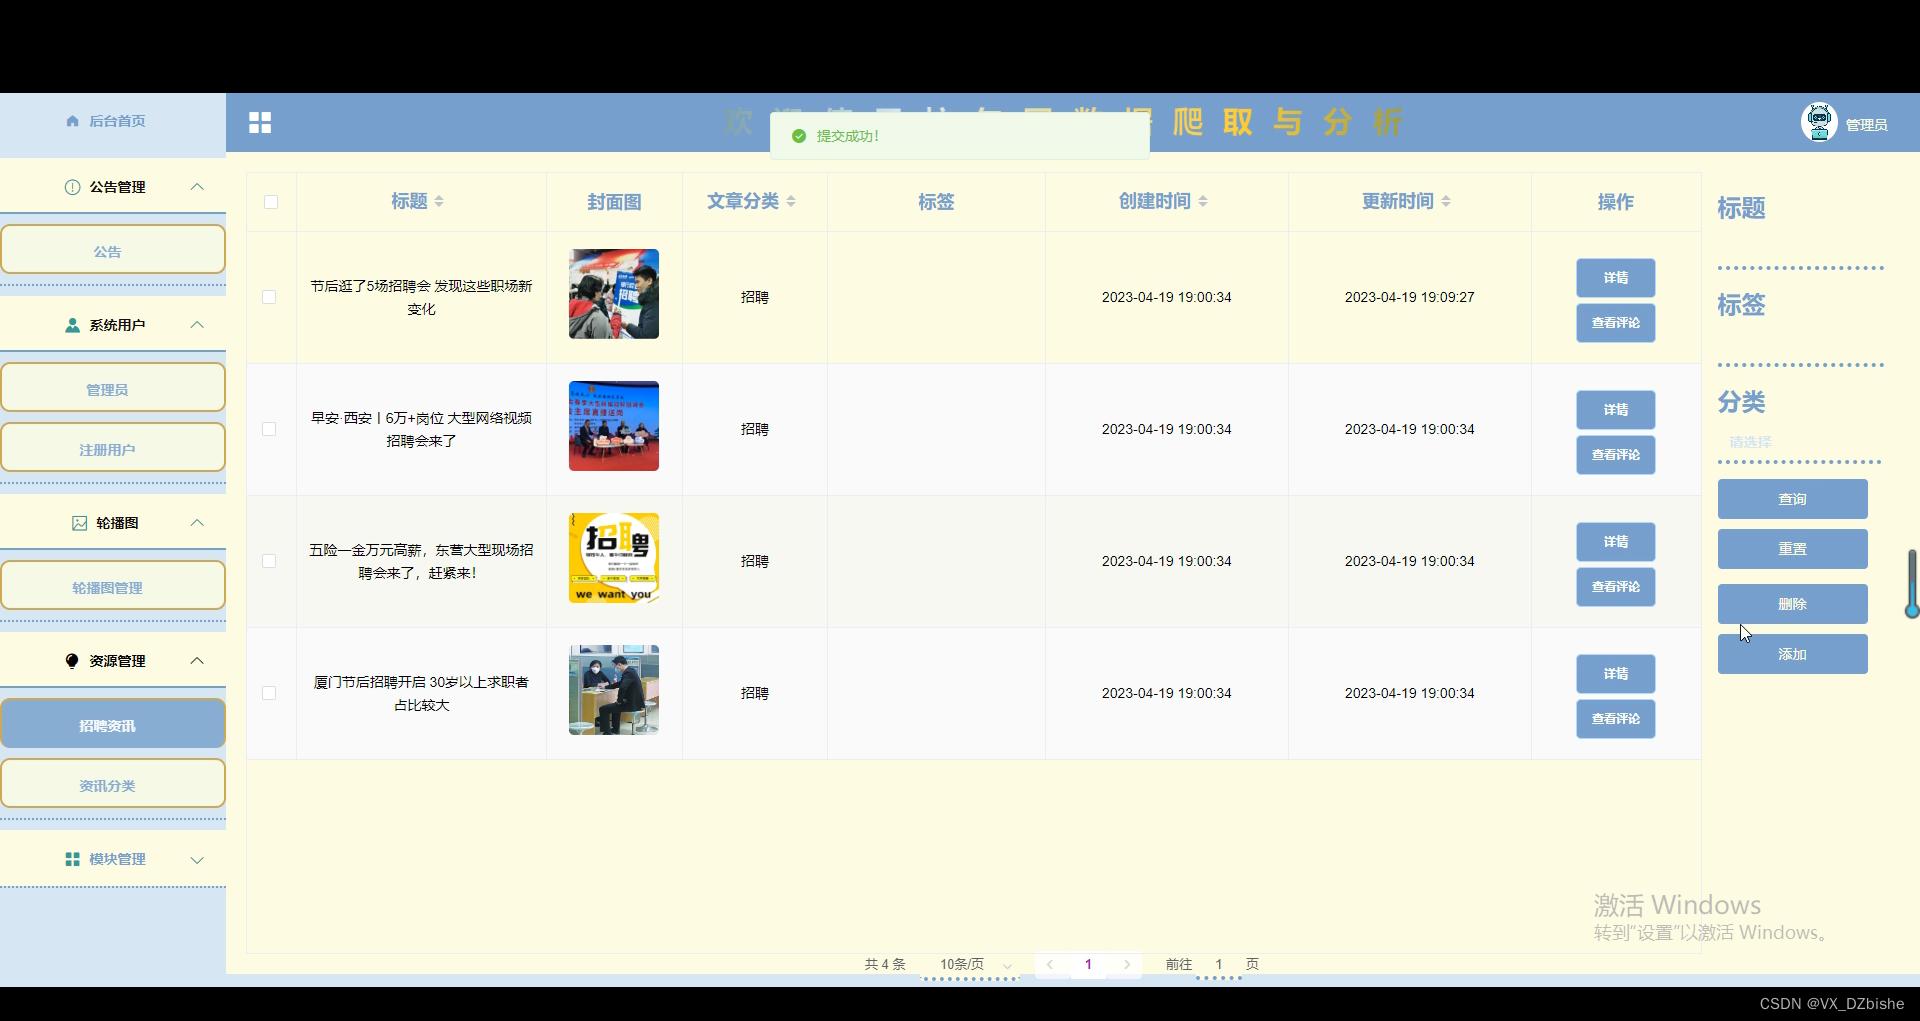Click update time 2023-04-19 19:09:27
Image resolution: width=1920 pixels, height=1021 pixels.
[1409, 297]
